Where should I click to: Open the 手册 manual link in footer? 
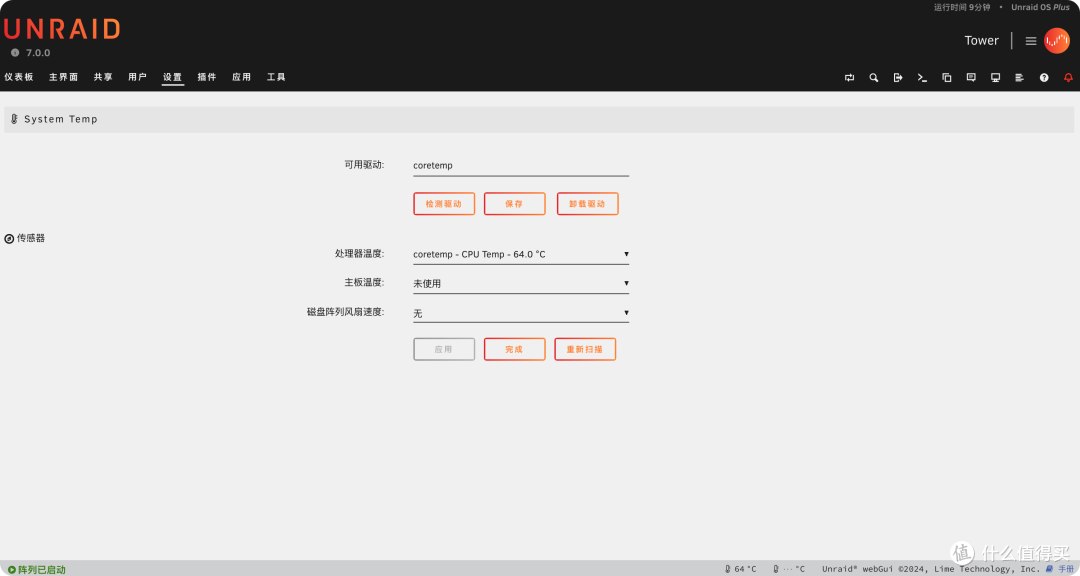1066,569
